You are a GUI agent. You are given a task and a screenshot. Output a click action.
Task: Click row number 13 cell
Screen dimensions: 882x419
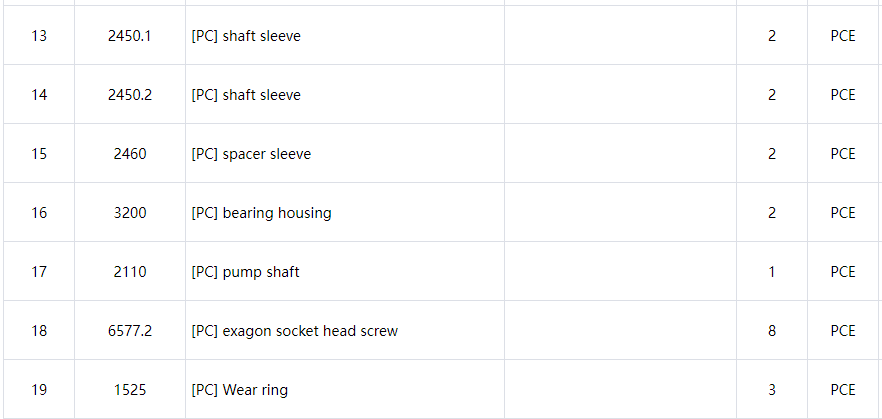click(39, 35)
